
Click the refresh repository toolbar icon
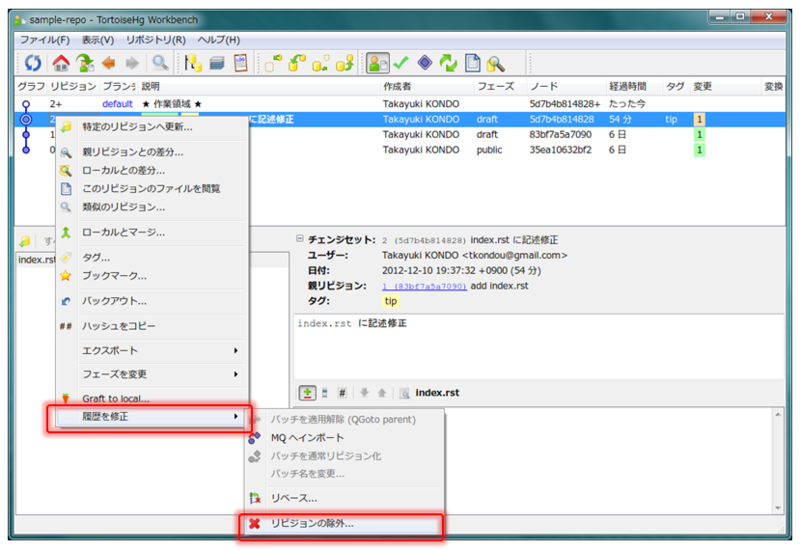33,63
